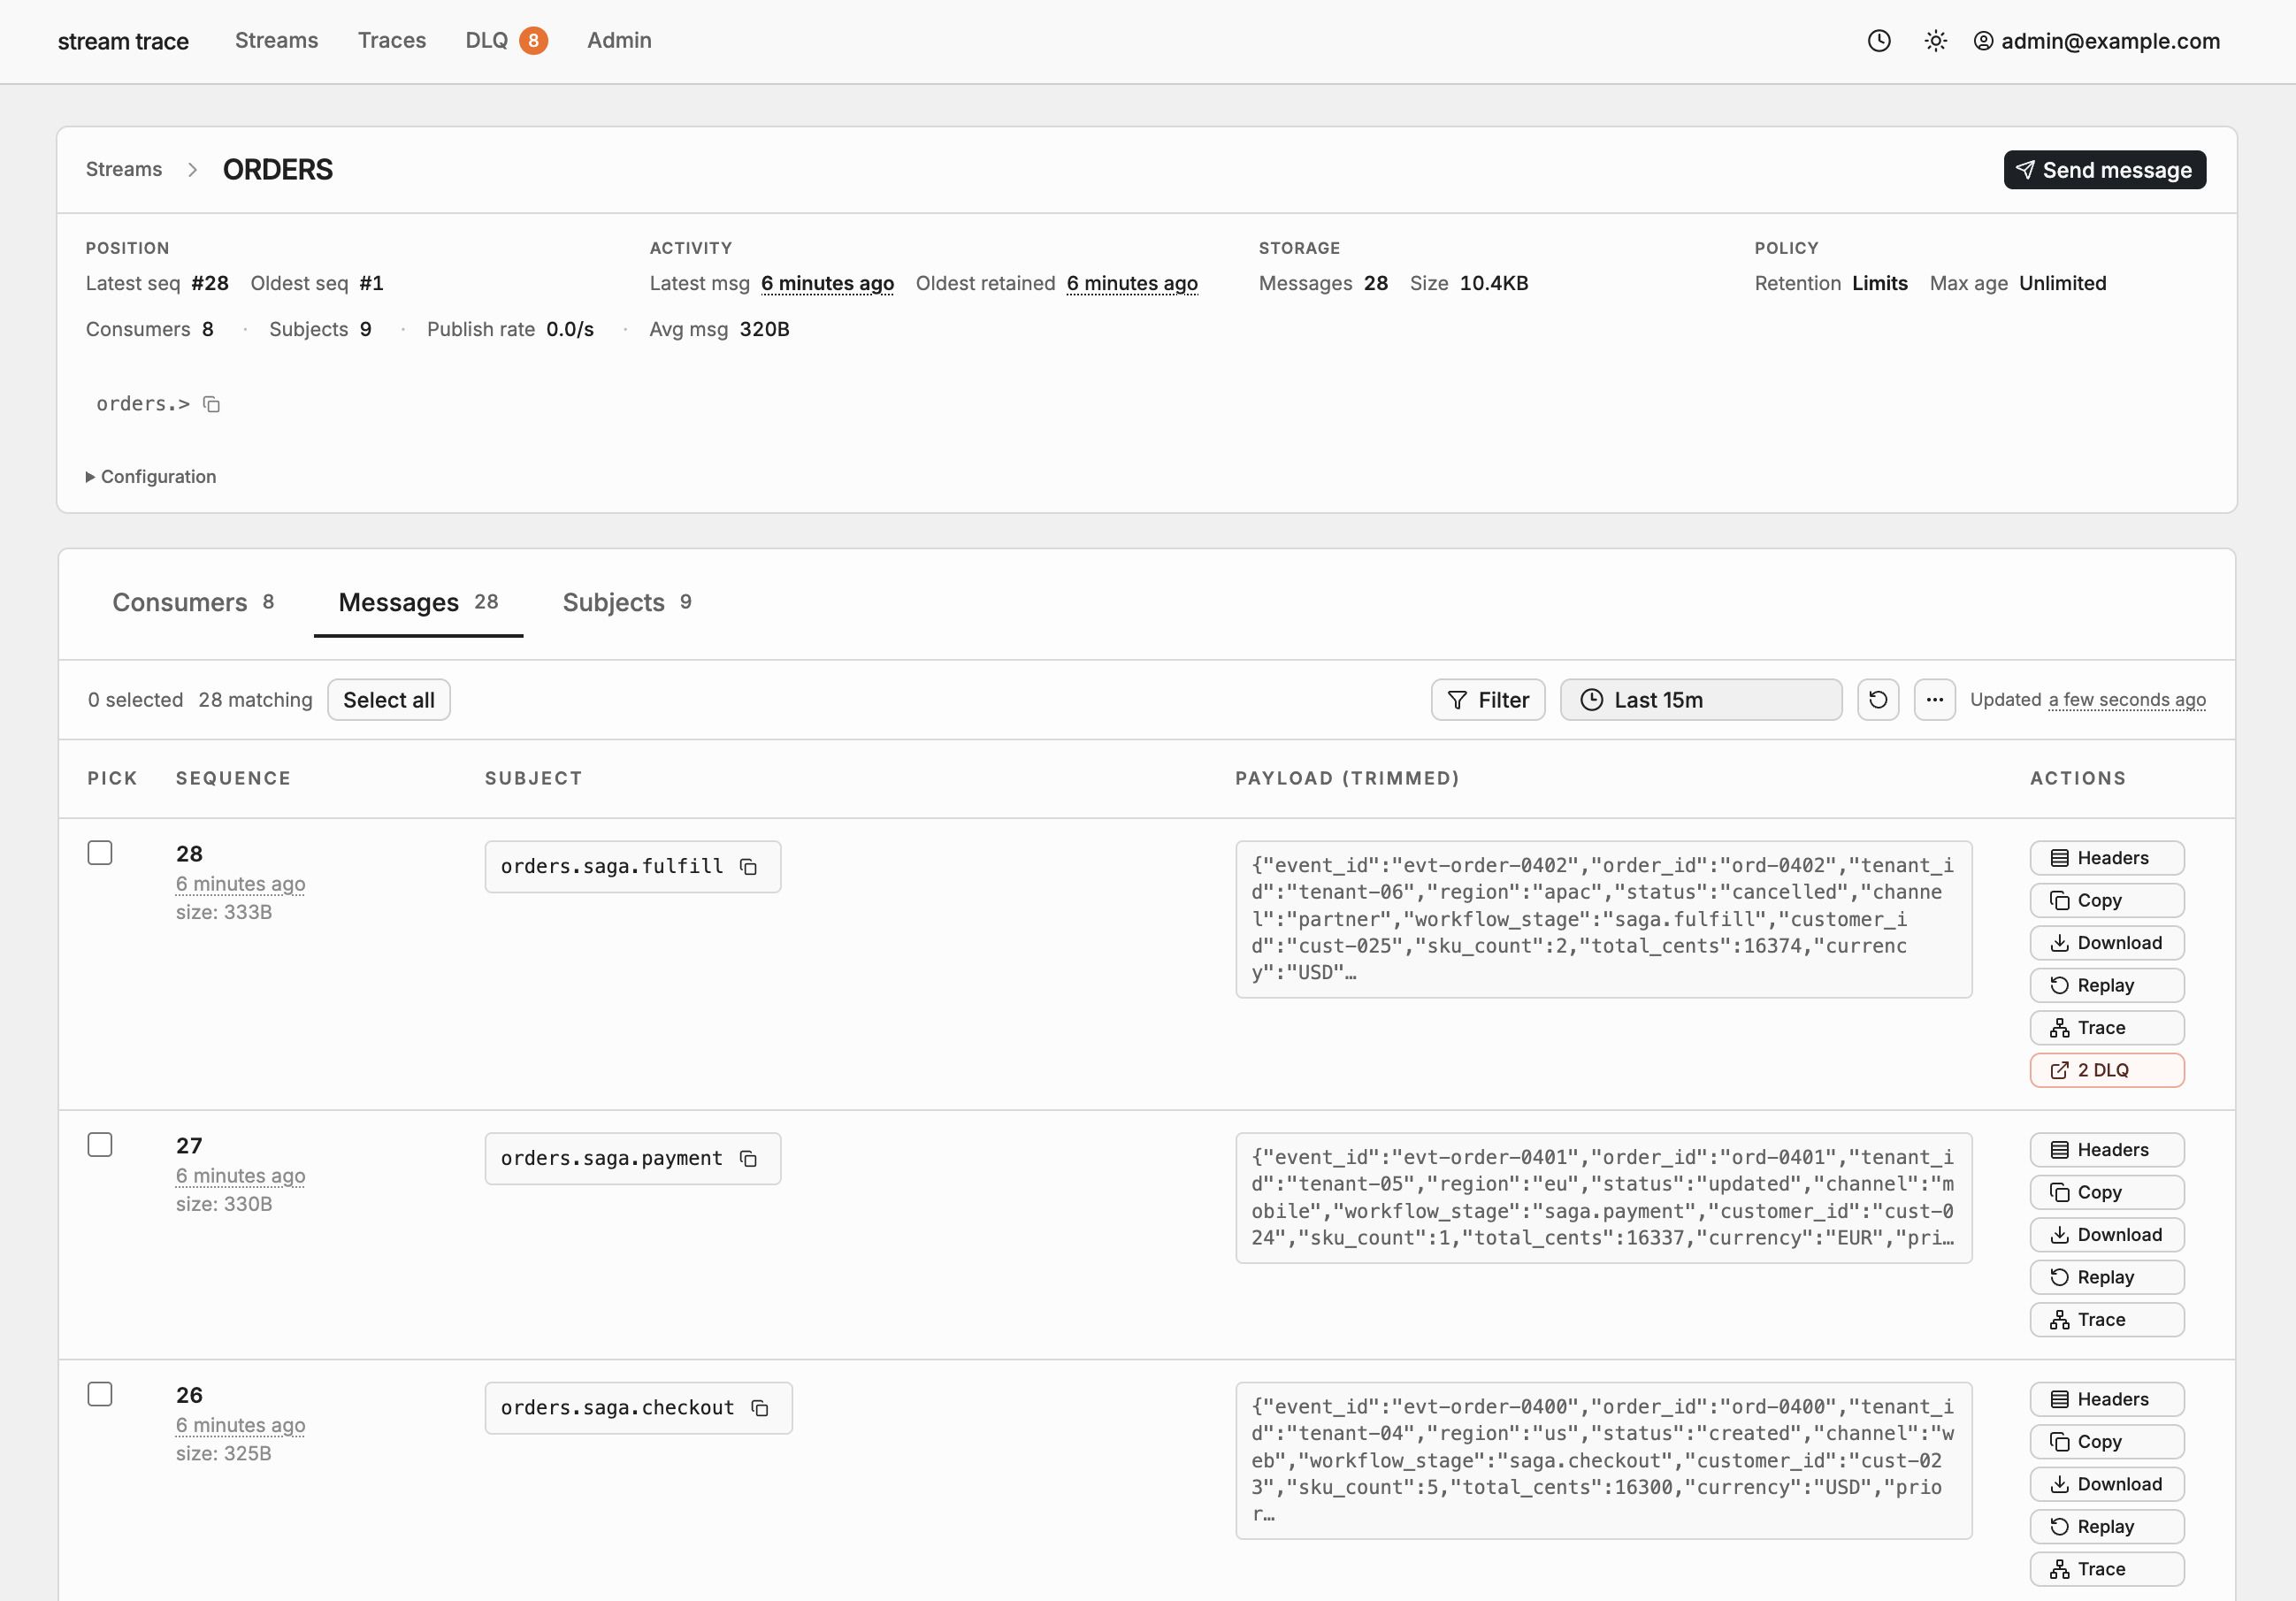
Task: Trace message 28
Action: pos(2106,1028)
